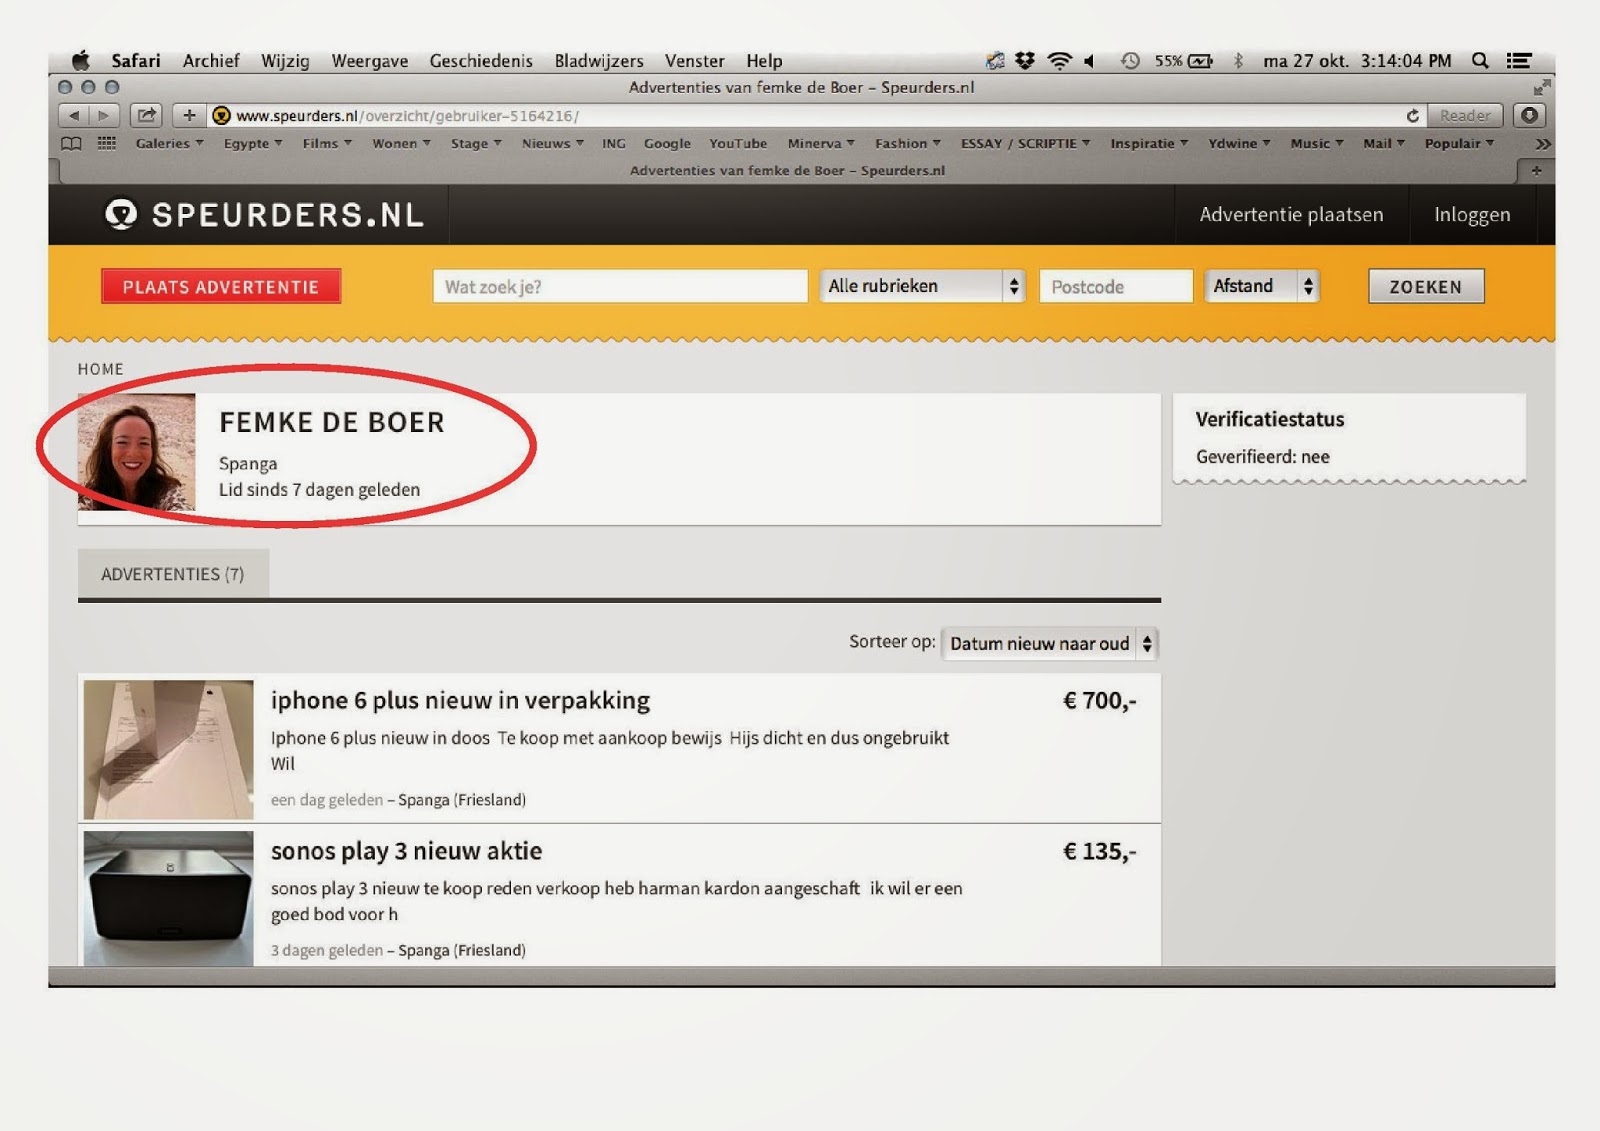Reload the page with refresh icon

pos(1413,116)
